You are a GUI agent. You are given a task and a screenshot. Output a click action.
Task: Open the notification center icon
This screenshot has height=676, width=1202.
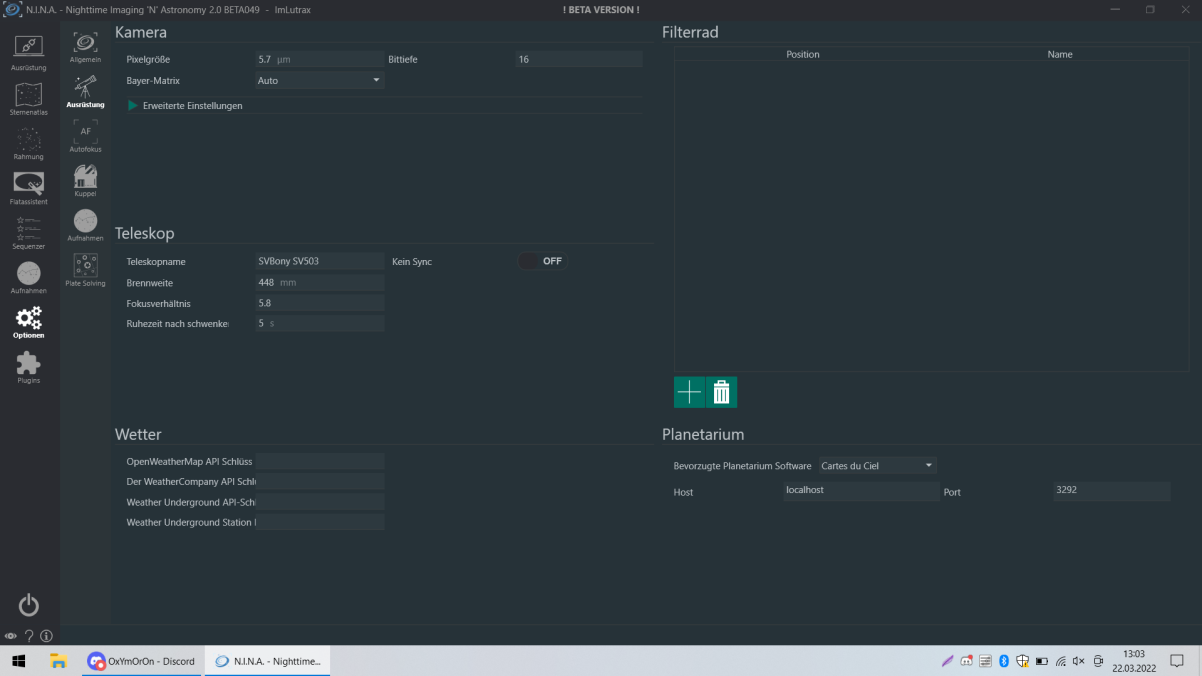(x=1177, y=661)
